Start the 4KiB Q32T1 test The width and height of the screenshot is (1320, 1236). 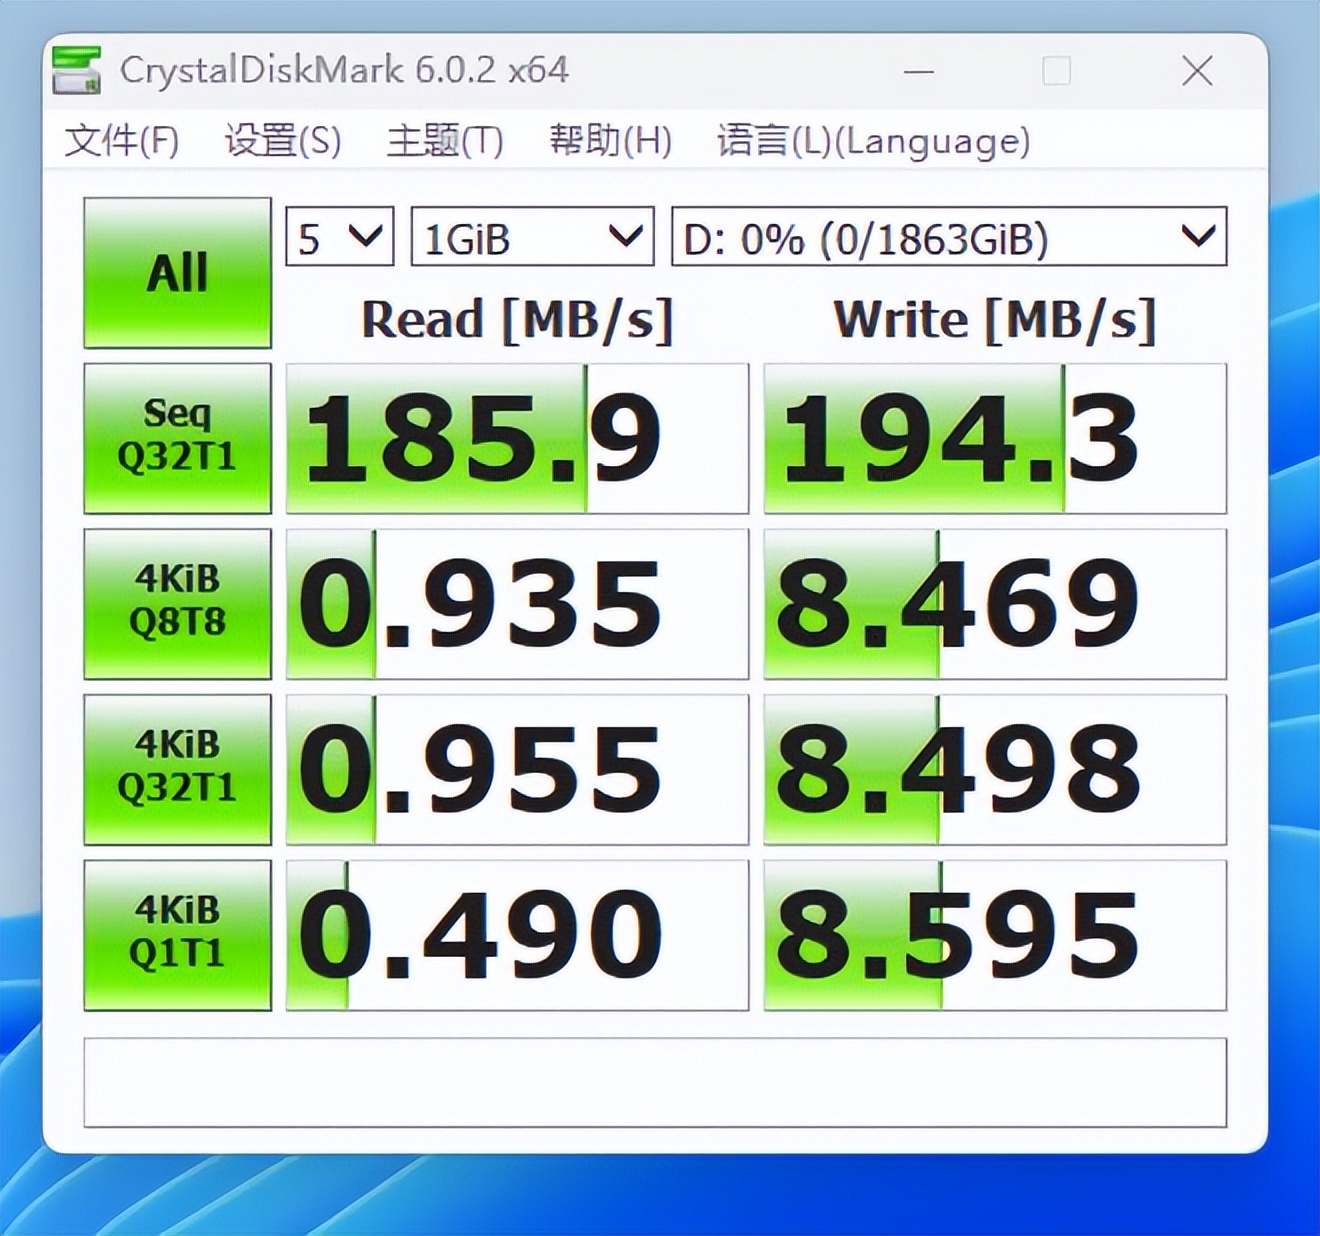tap(176, 767)
